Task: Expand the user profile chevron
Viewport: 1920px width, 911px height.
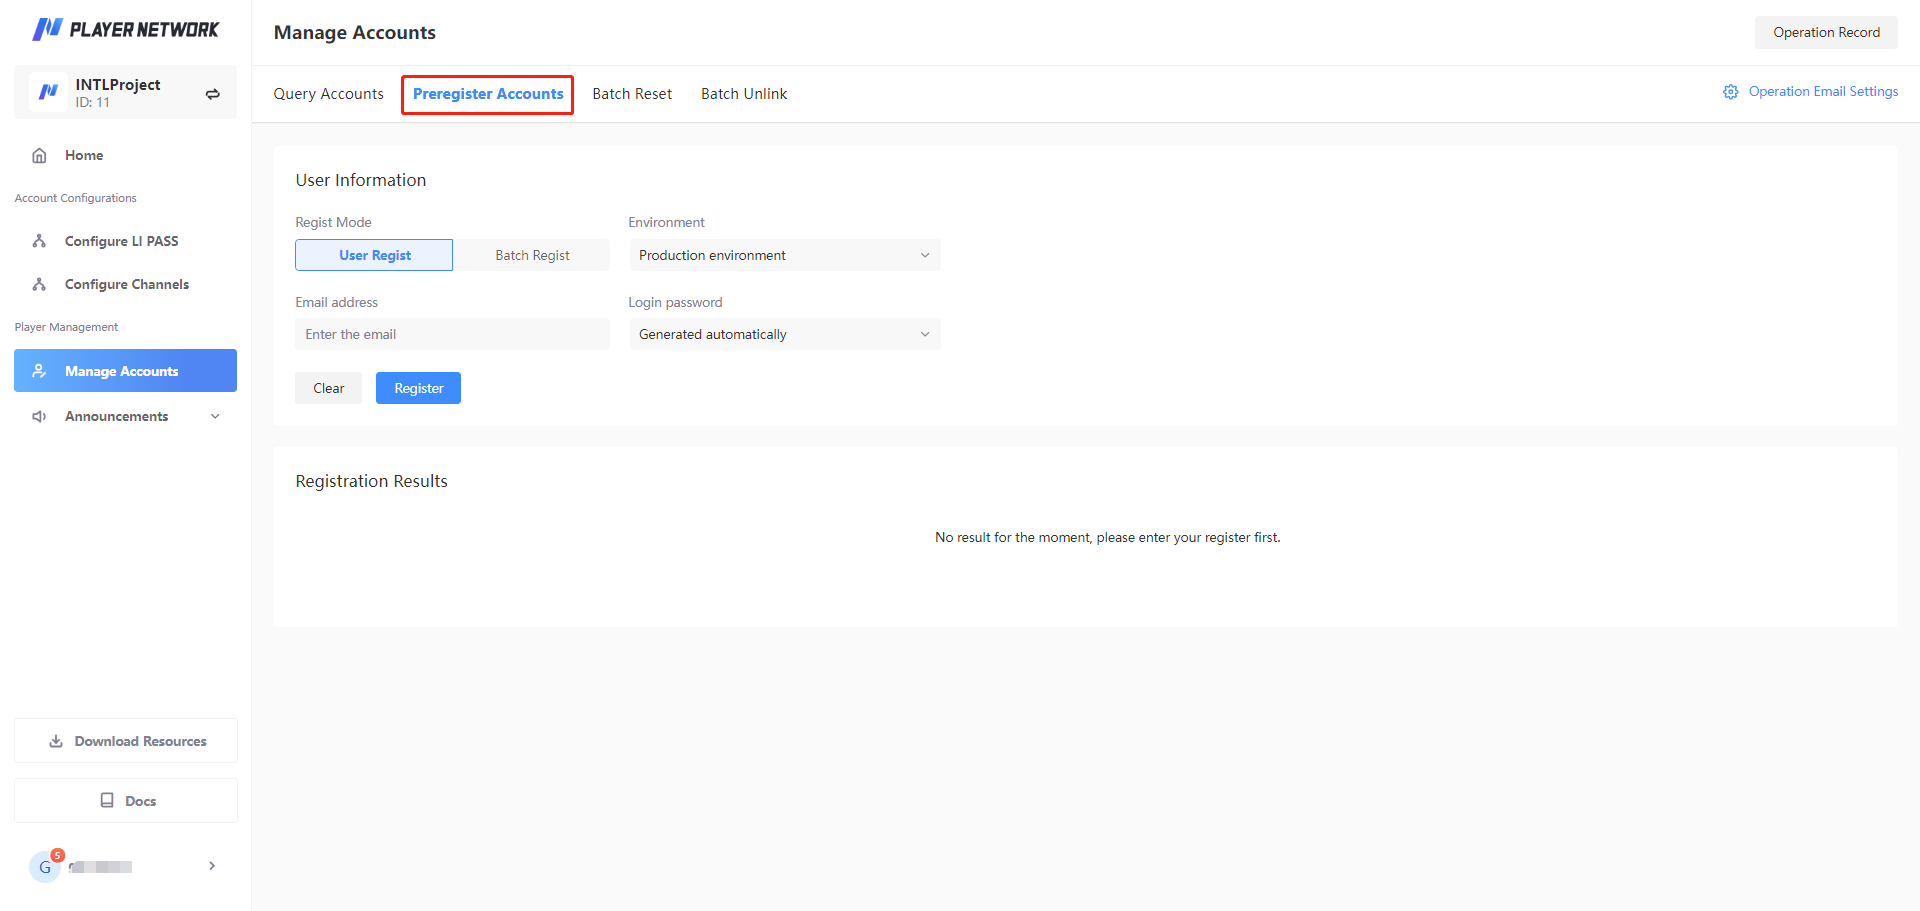Action: (212, 866)
